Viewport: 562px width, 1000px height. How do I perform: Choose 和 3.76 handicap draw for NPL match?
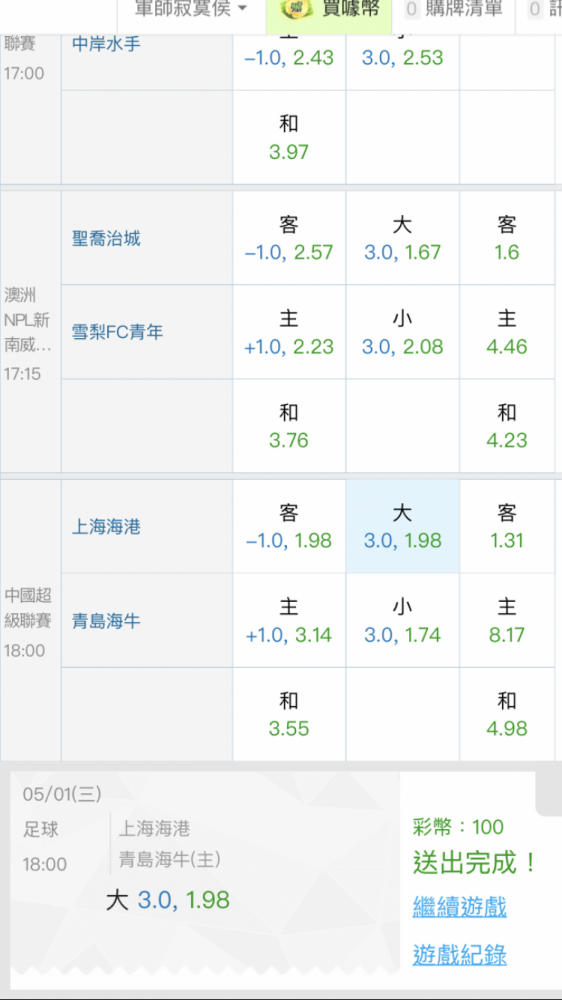coord(289,426)
